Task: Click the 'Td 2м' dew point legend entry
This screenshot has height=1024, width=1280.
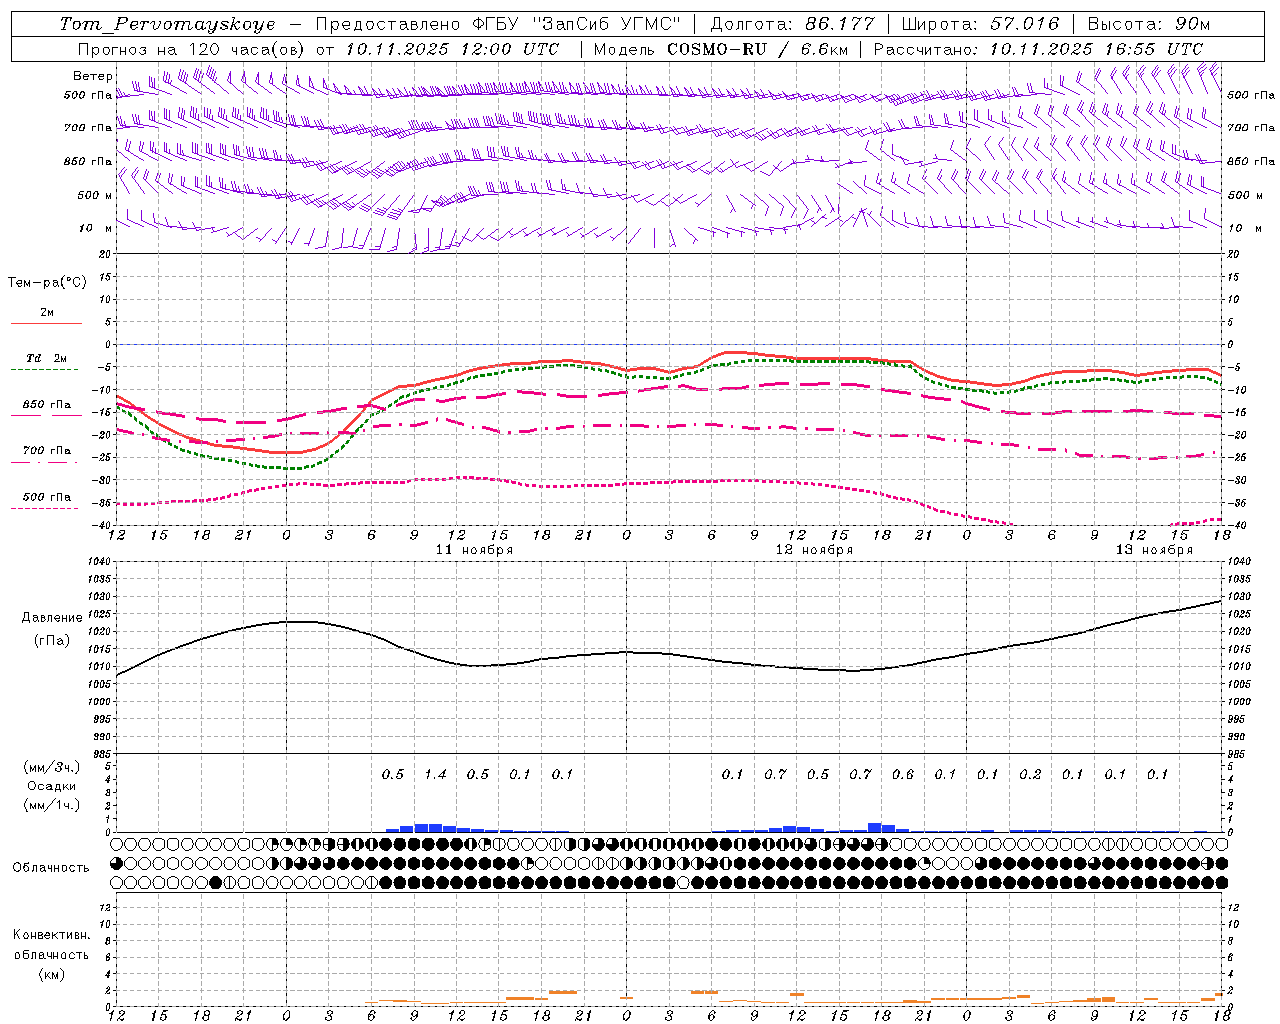Action: coord(47,358)
